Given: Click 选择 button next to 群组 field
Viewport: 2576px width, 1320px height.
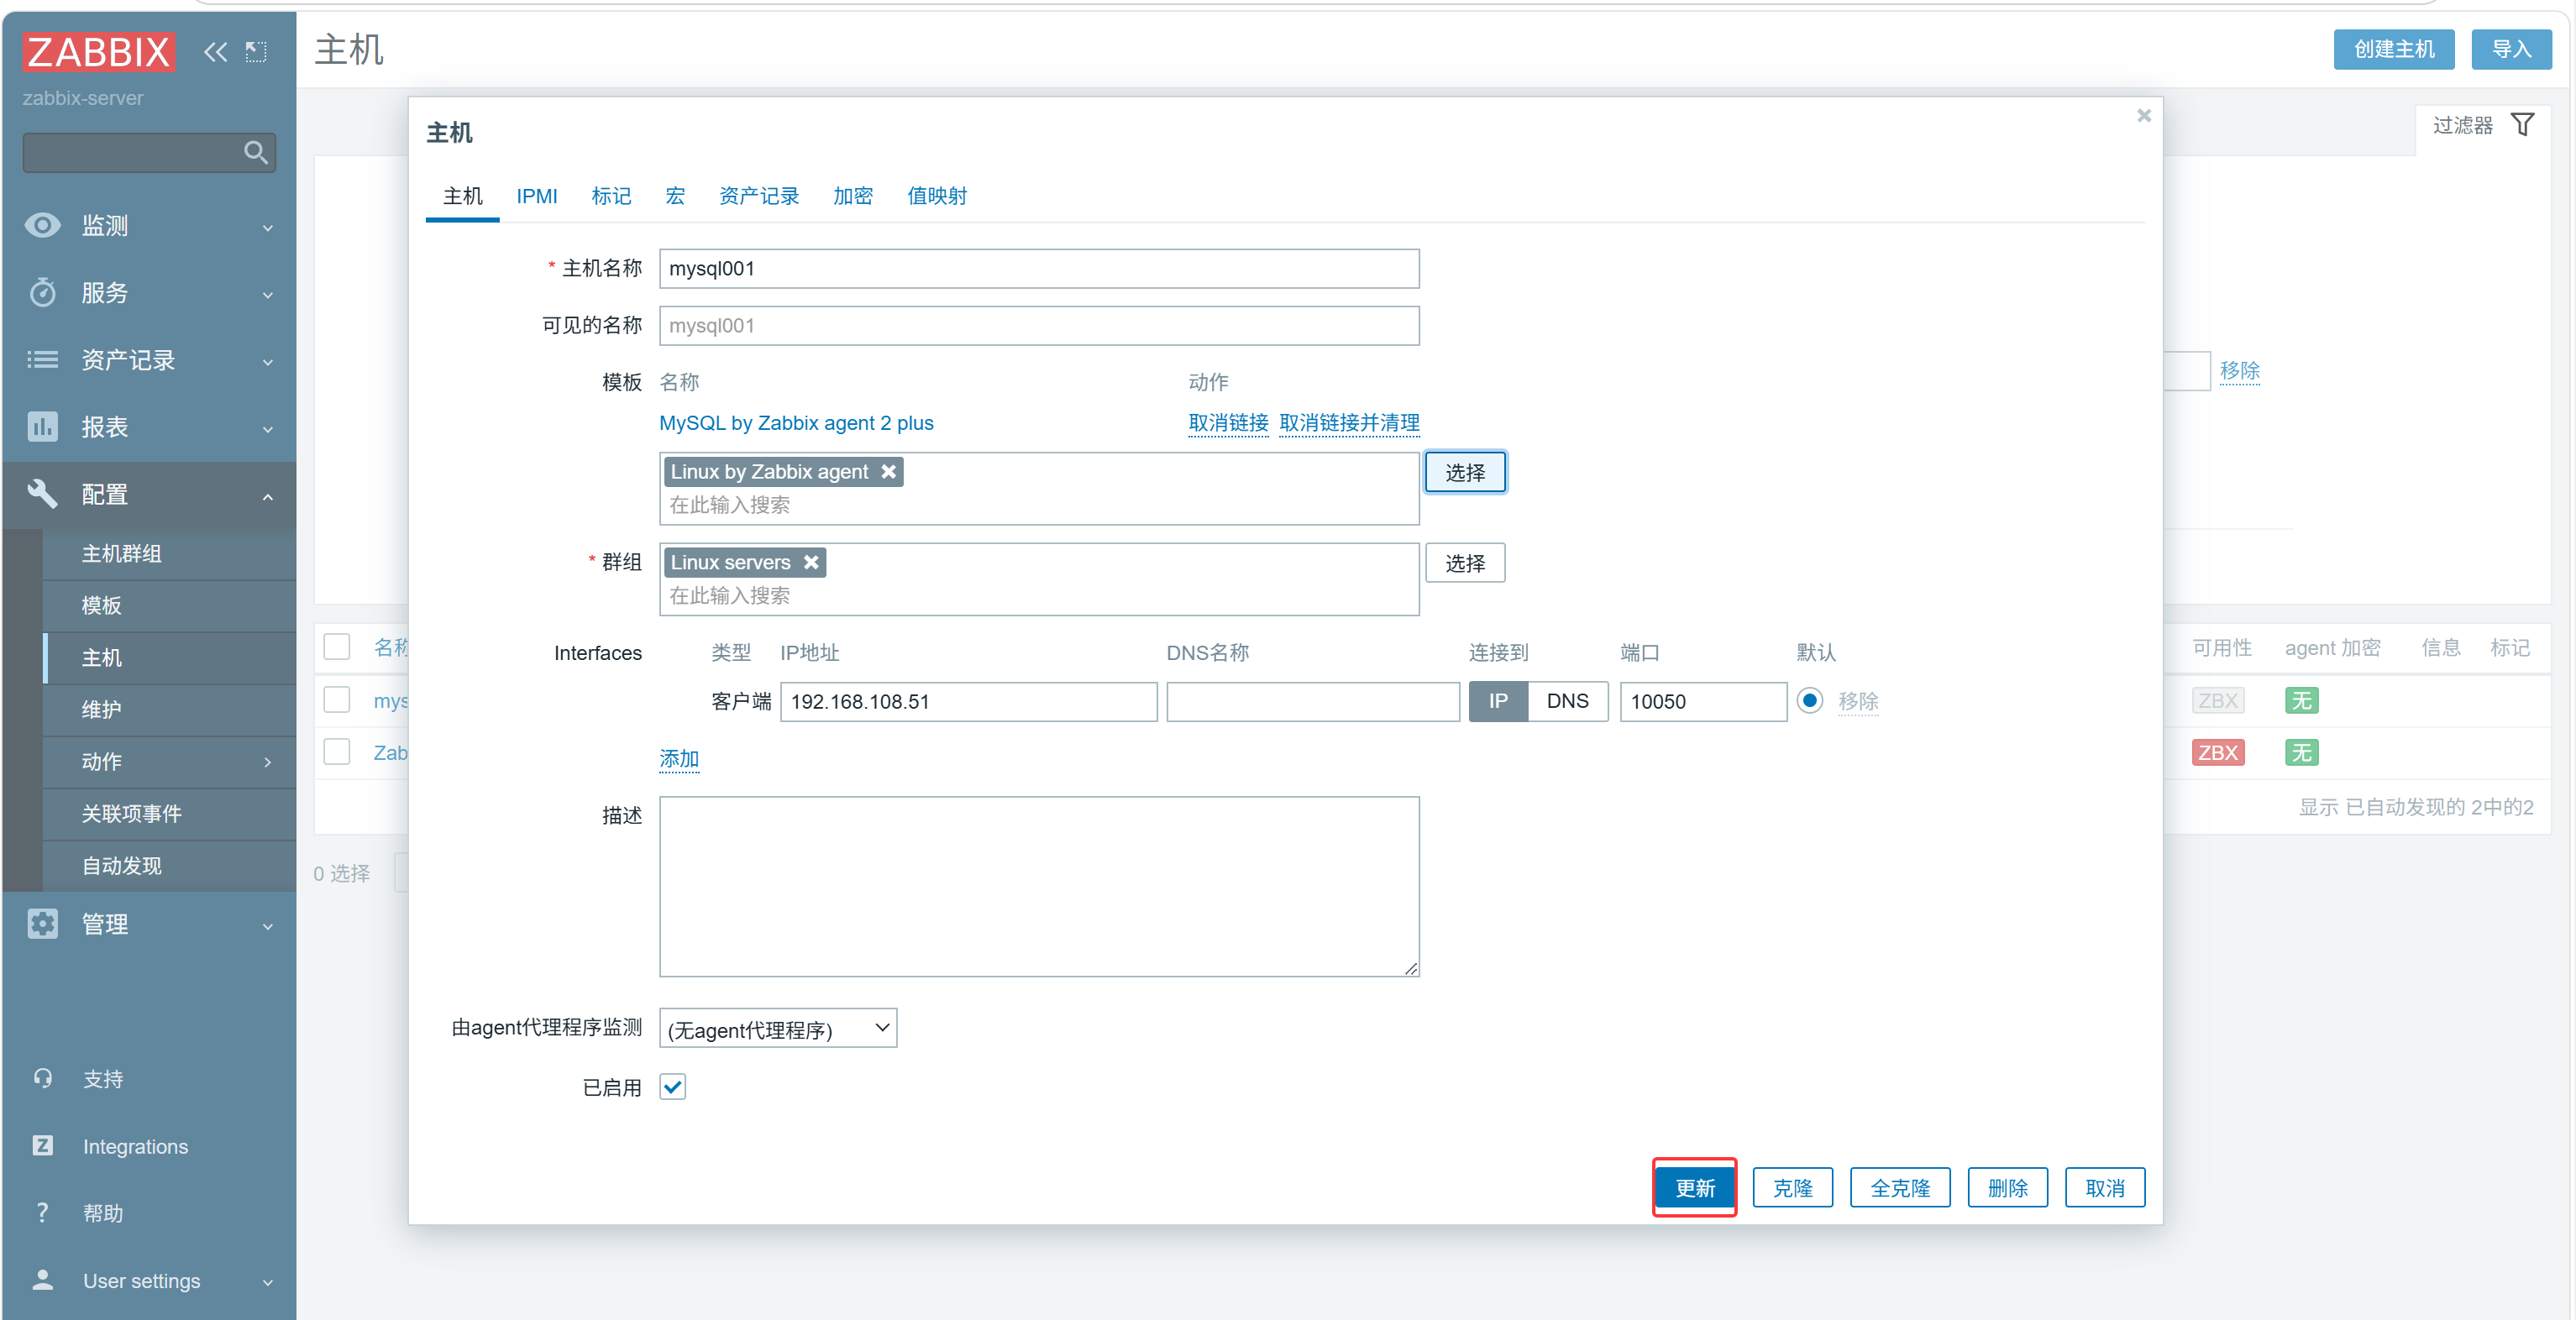Looking at the screenshot, I should [x=1465, y=563].
